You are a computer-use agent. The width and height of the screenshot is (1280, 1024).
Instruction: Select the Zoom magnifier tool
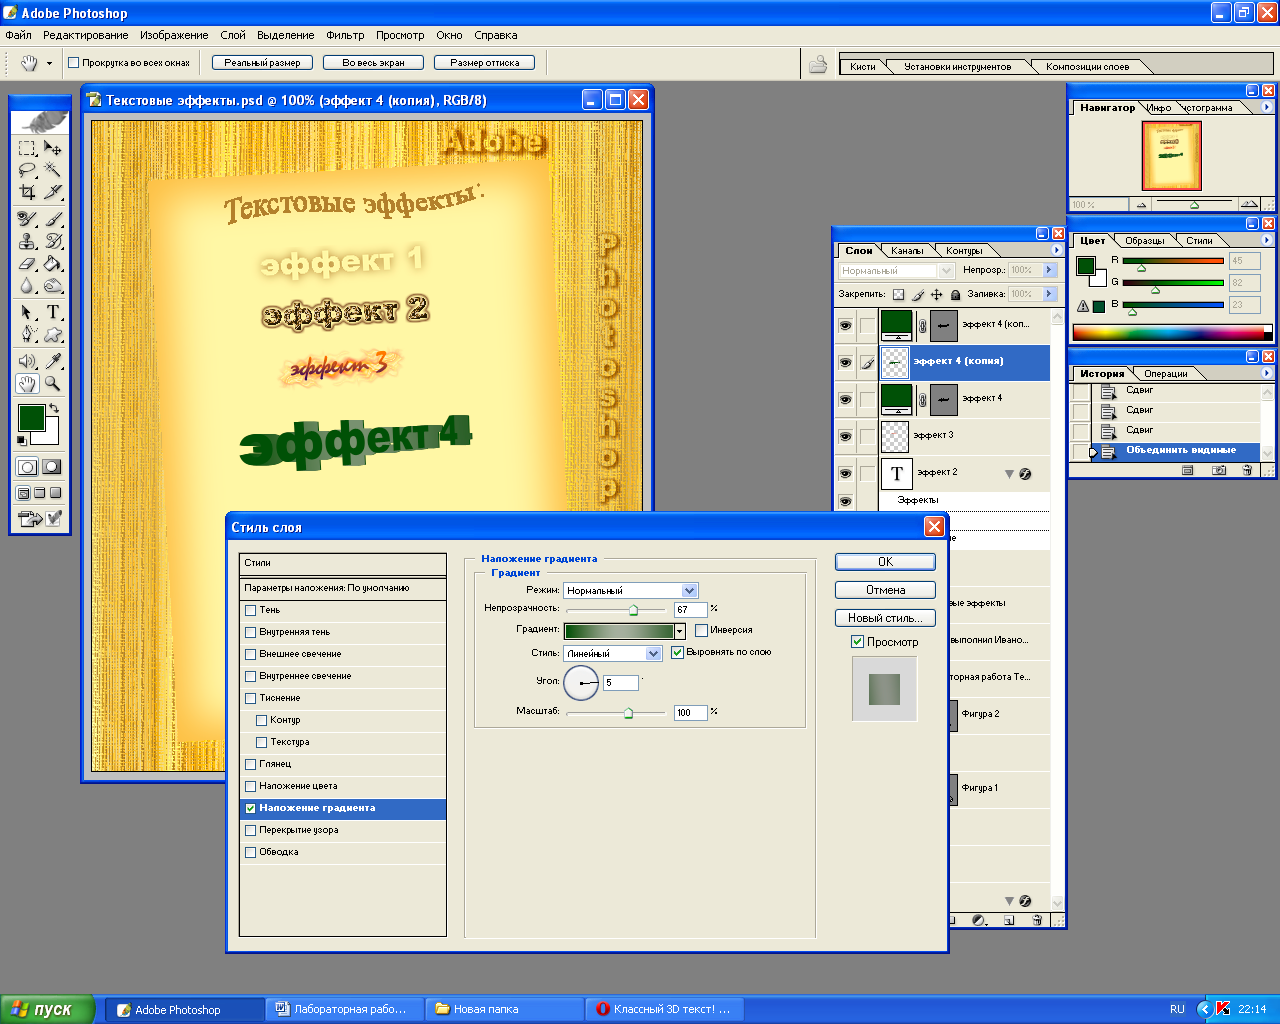53,383
